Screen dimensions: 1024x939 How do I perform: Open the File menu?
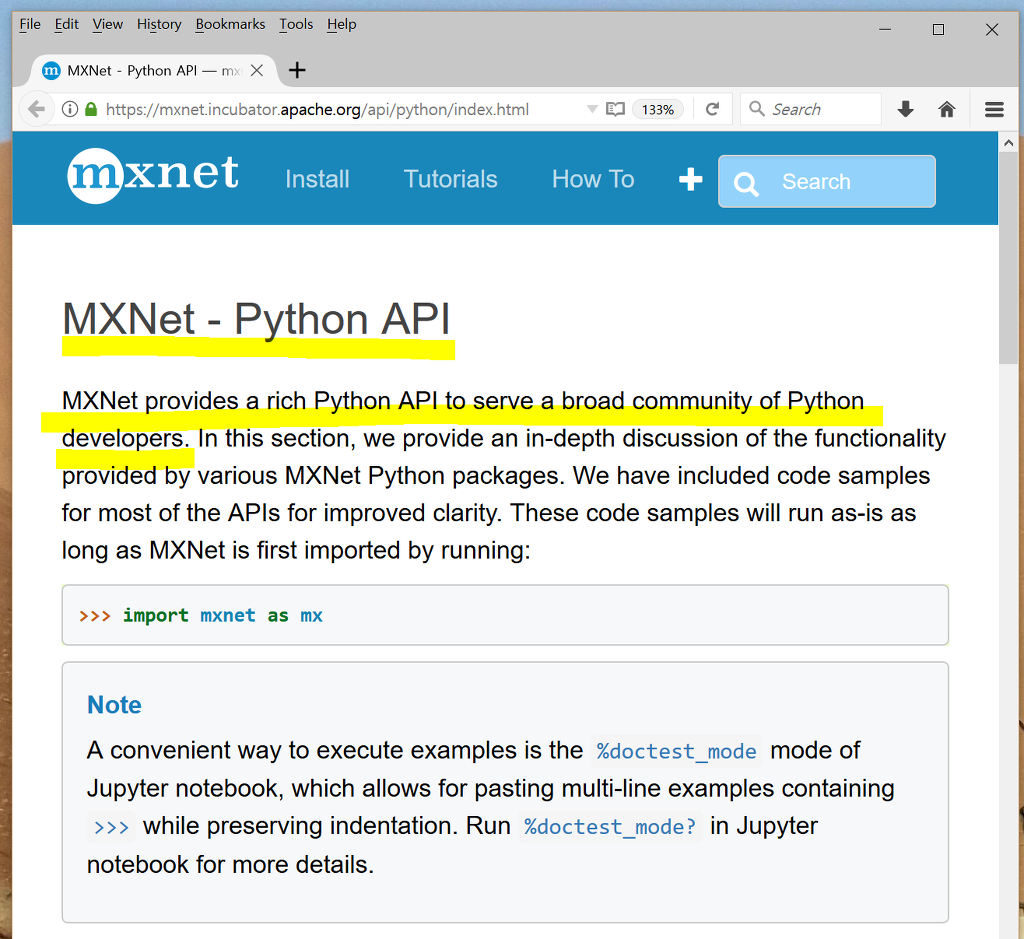click(30, 25)
